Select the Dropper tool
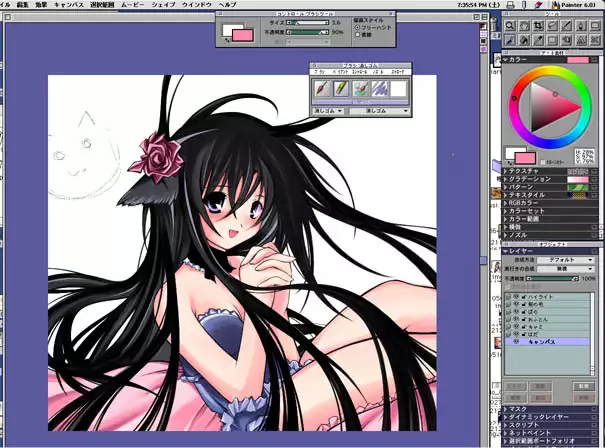Viewport: 605px width, 448px height. coord(540,40)
